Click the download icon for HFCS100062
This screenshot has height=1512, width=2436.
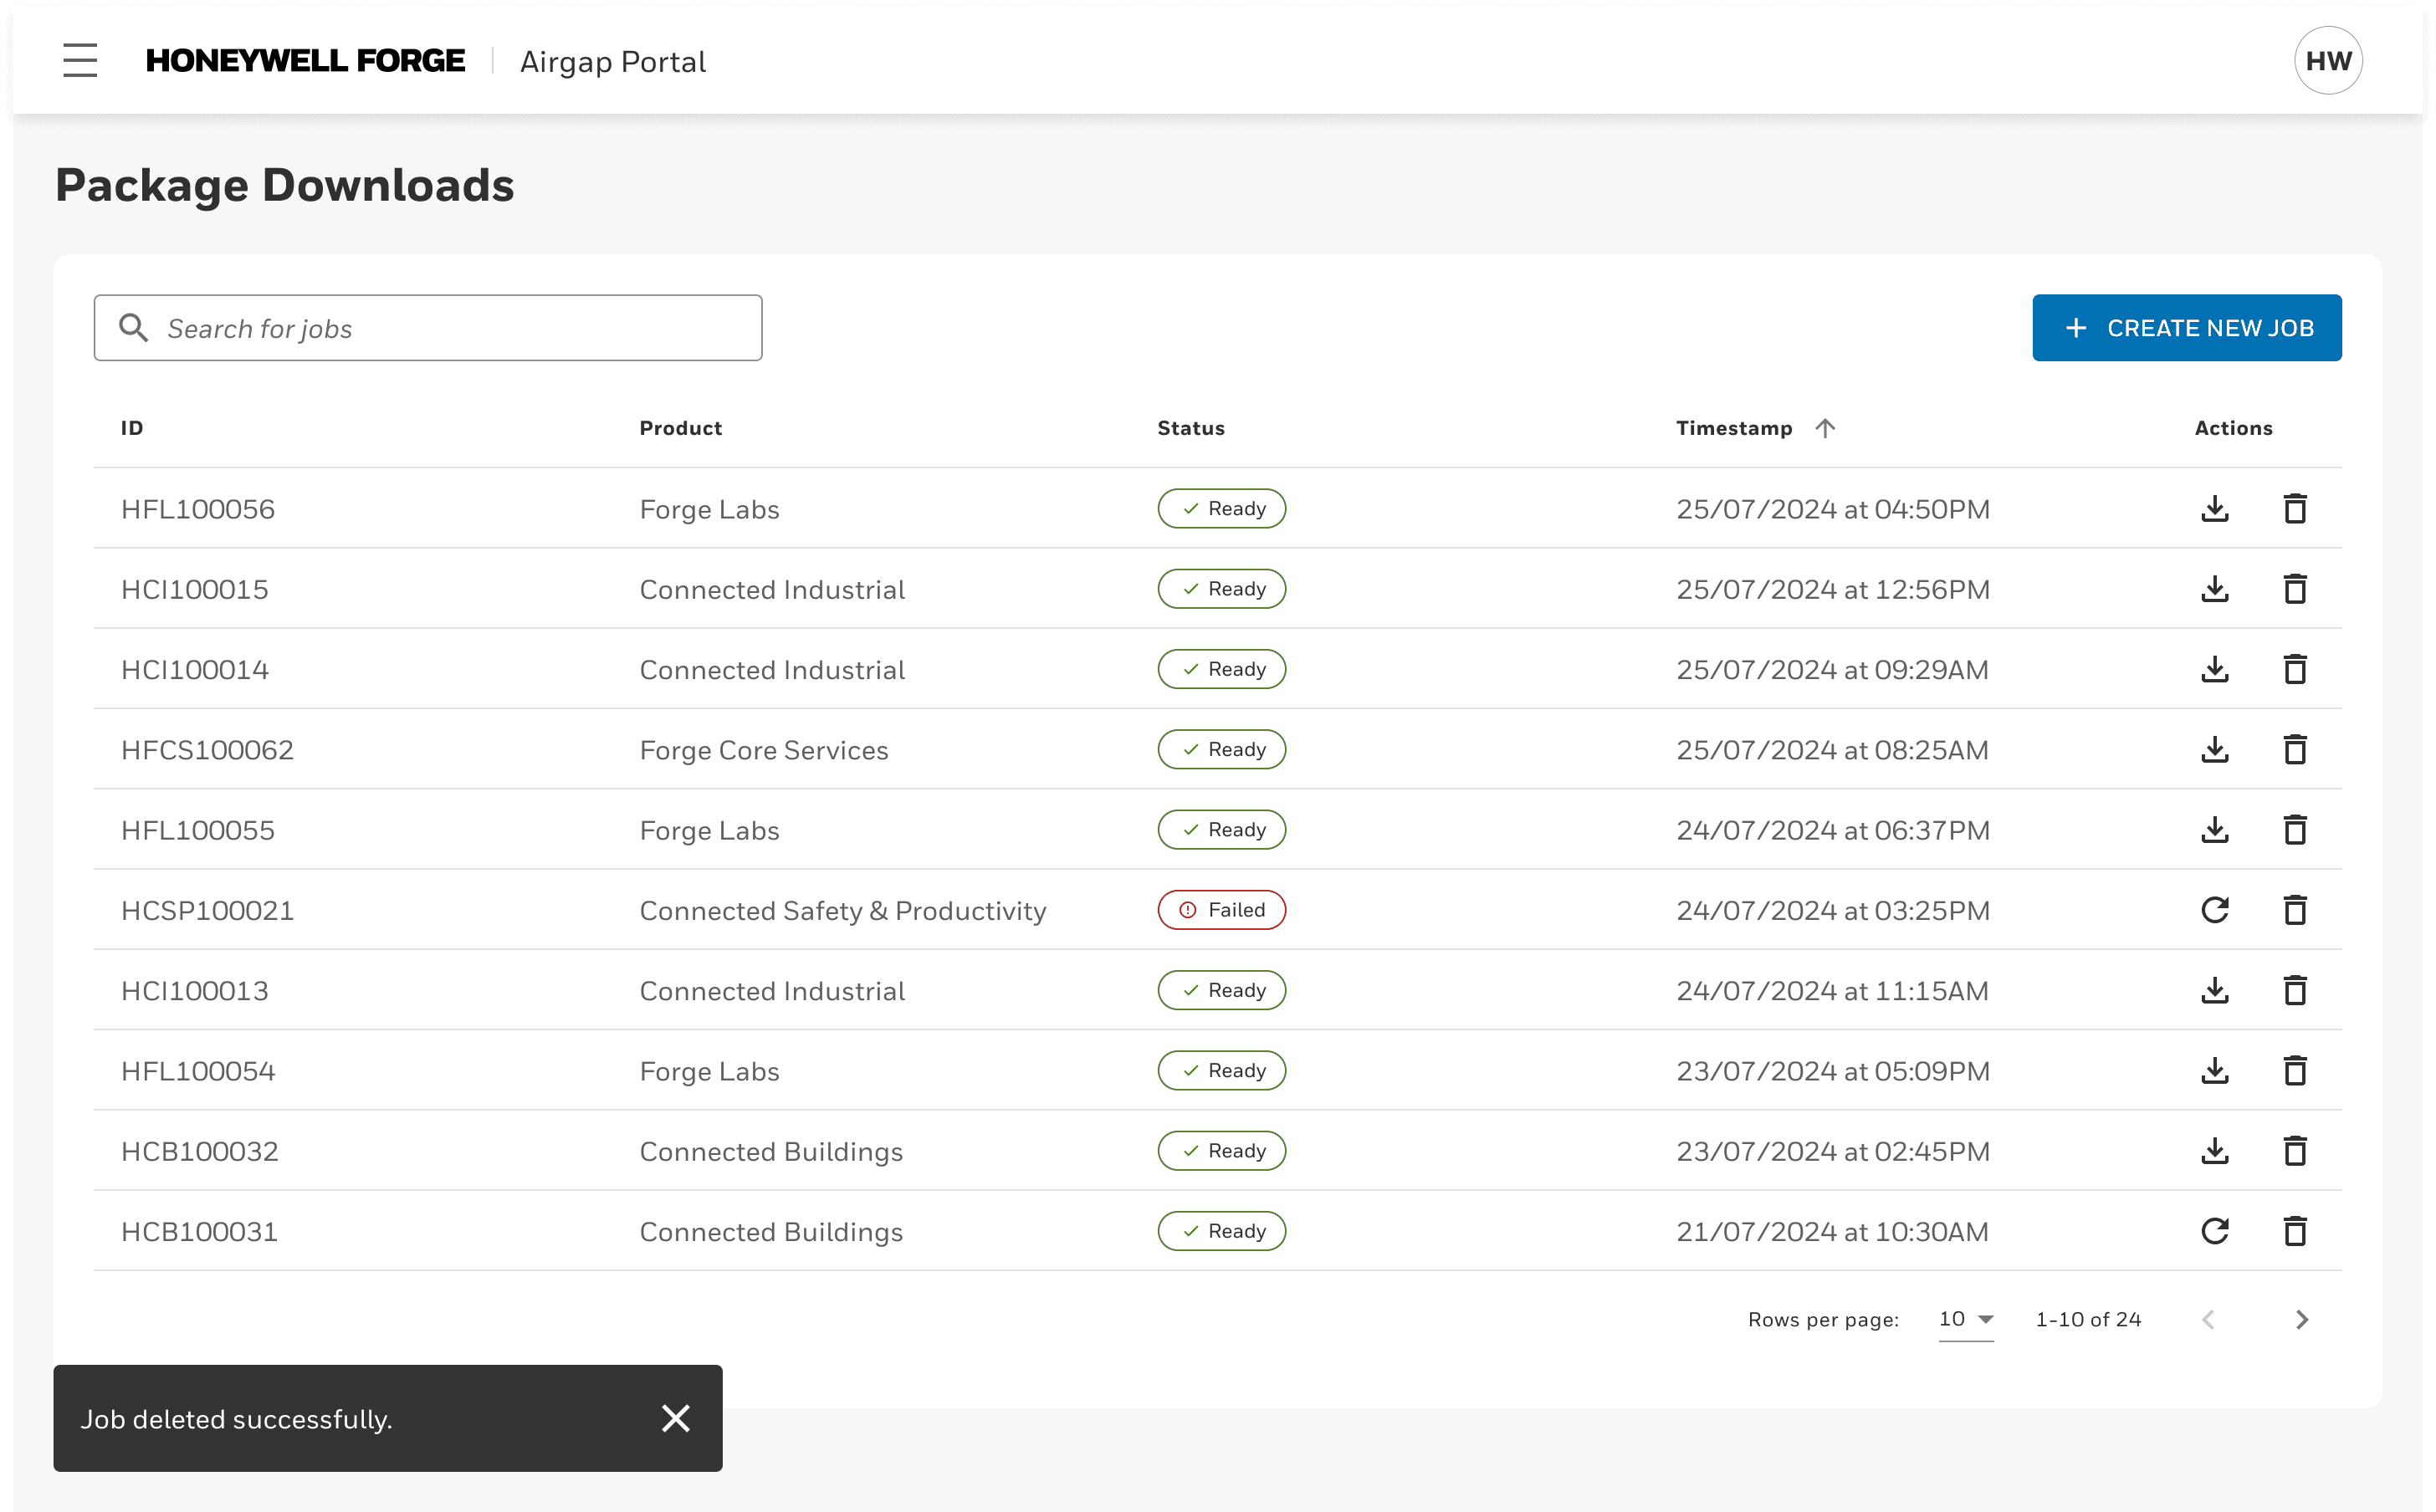2214,749
